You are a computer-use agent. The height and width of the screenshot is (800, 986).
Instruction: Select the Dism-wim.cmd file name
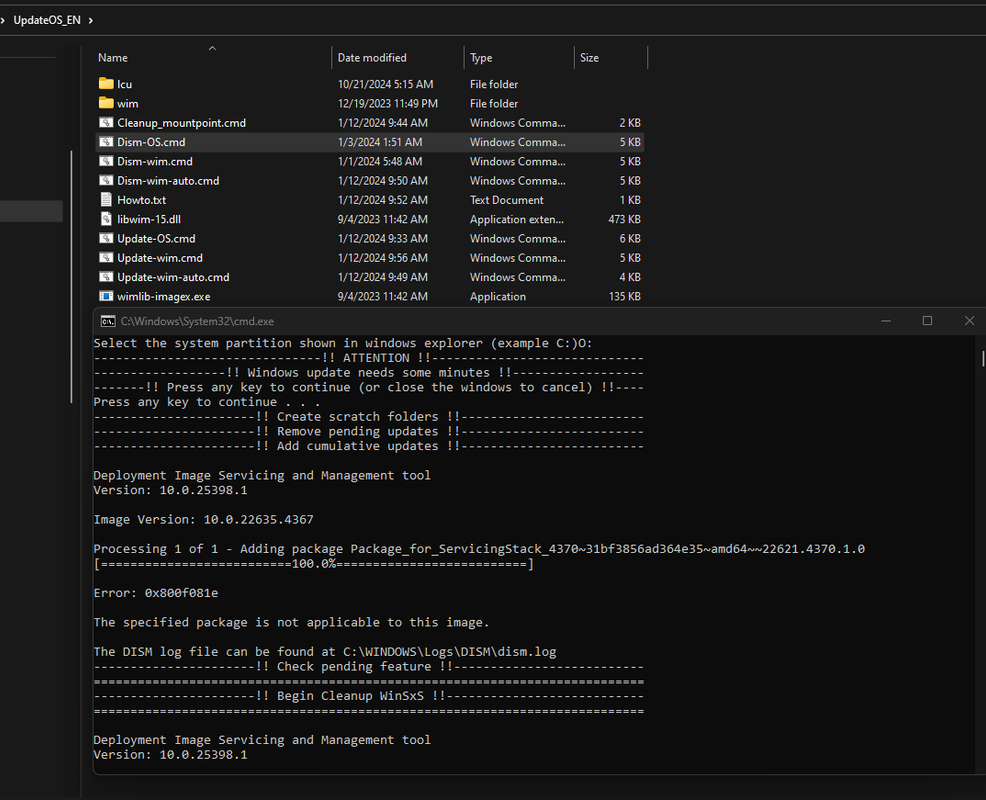tap(155, 162)
